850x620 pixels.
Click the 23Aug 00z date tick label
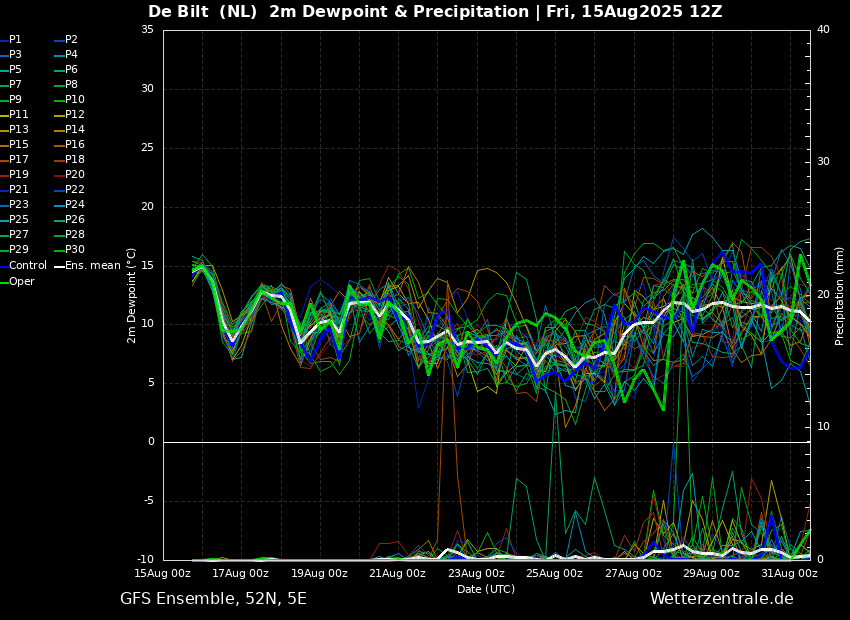476,574
